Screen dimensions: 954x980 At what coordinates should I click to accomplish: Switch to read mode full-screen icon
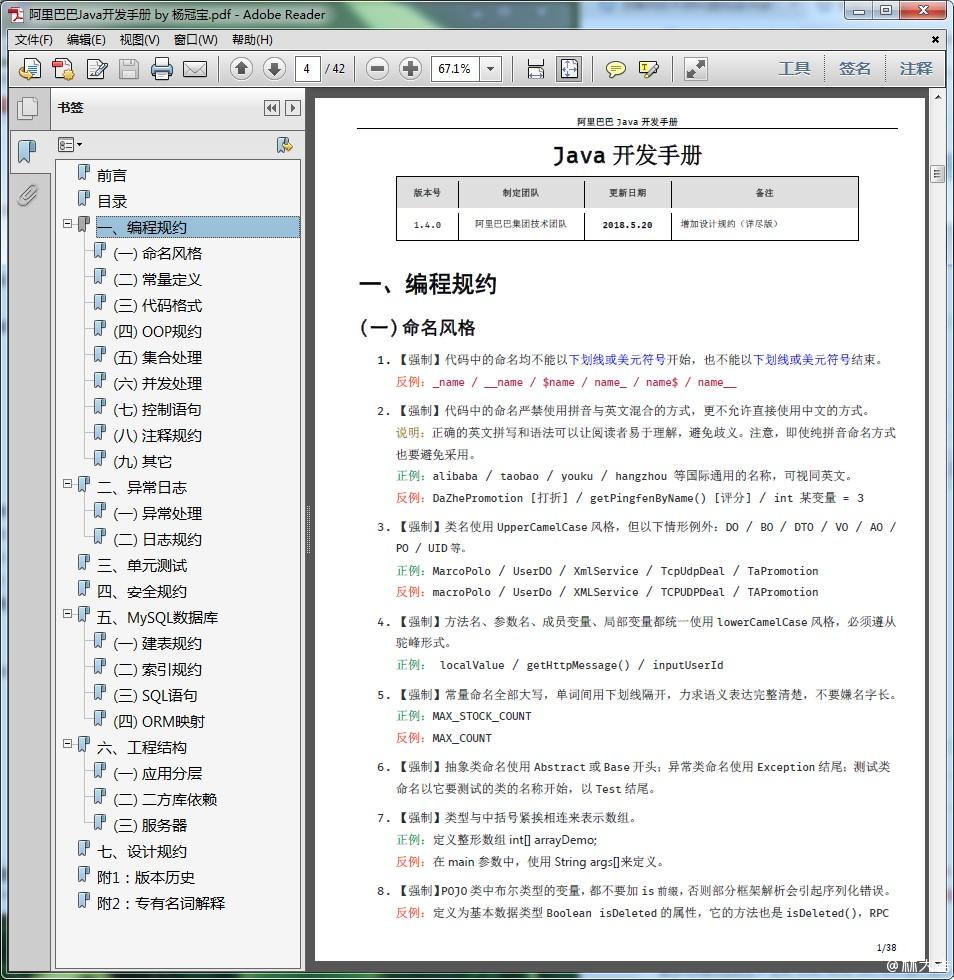(x=696, y=69)
